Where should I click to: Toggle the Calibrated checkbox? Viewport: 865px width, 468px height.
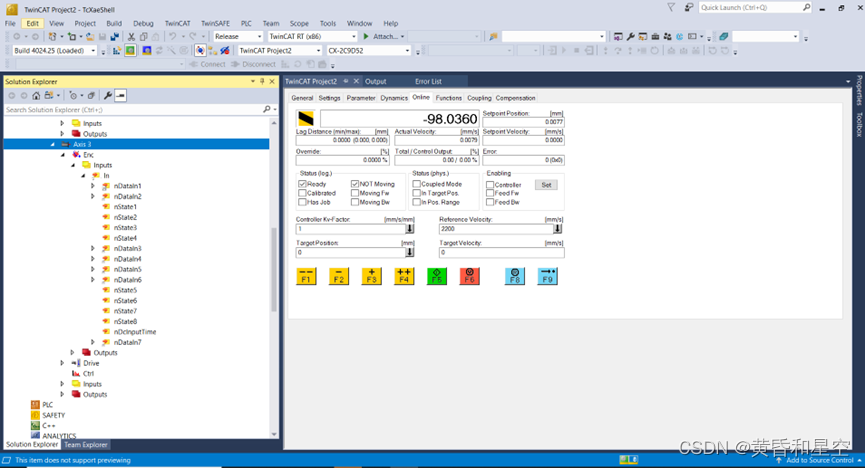tap(302, 193)
